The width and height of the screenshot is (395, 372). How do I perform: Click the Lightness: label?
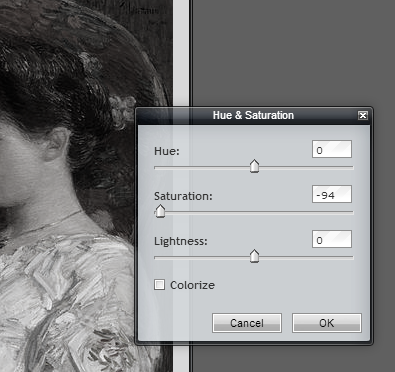pyautogui.click(x=181, y=241)
